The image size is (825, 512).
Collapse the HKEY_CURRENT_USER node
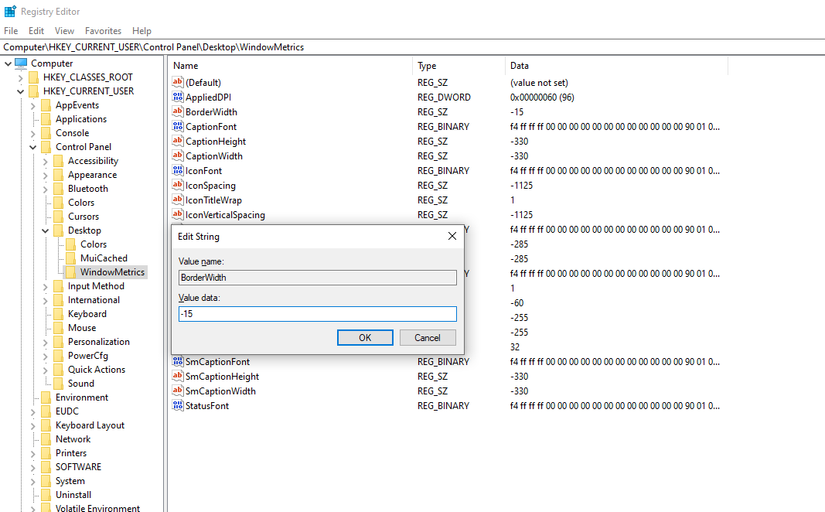21,92
